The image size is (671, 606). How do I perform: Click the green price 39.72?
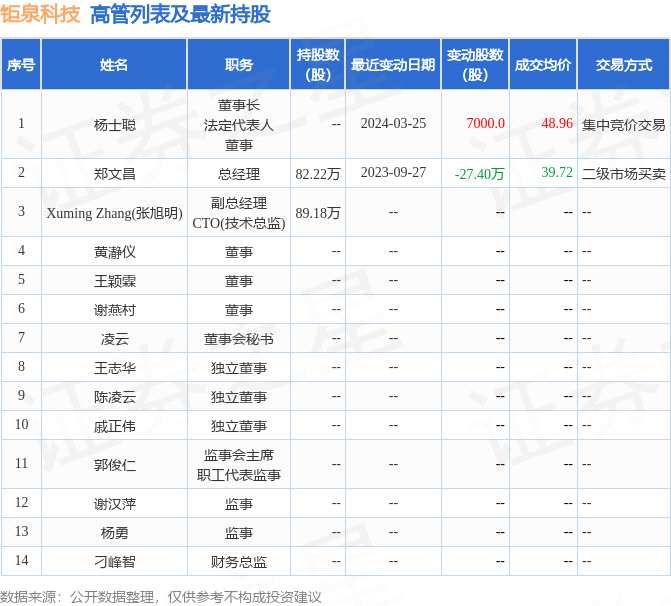tap(557, 172)
